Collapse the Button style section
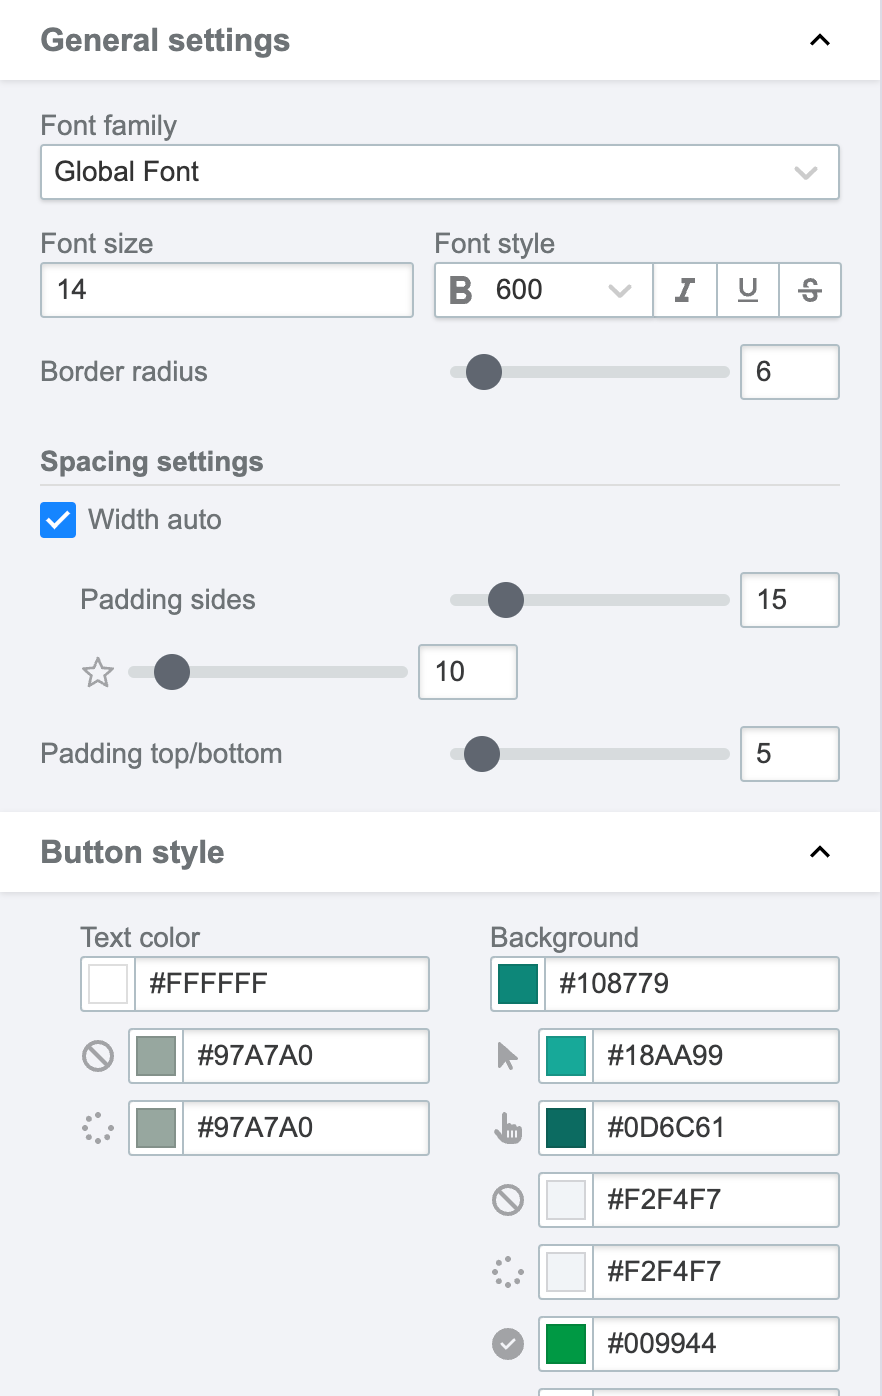 click(820, 852)
